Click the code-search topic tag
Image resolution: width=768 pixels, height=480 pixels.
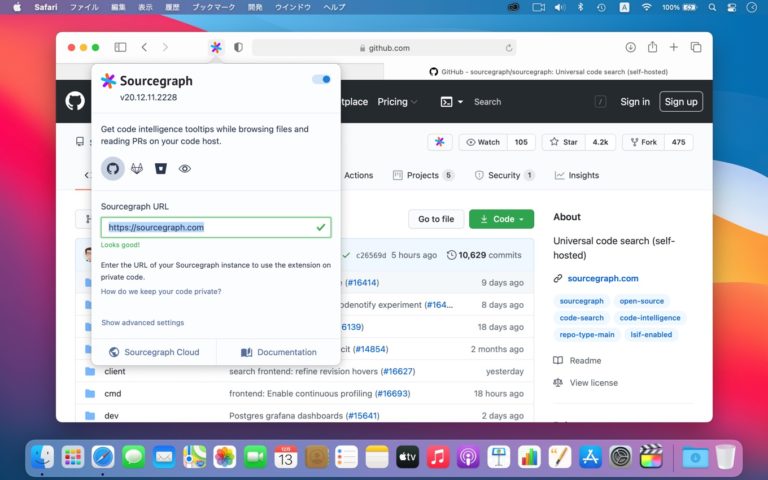(581, 318)
